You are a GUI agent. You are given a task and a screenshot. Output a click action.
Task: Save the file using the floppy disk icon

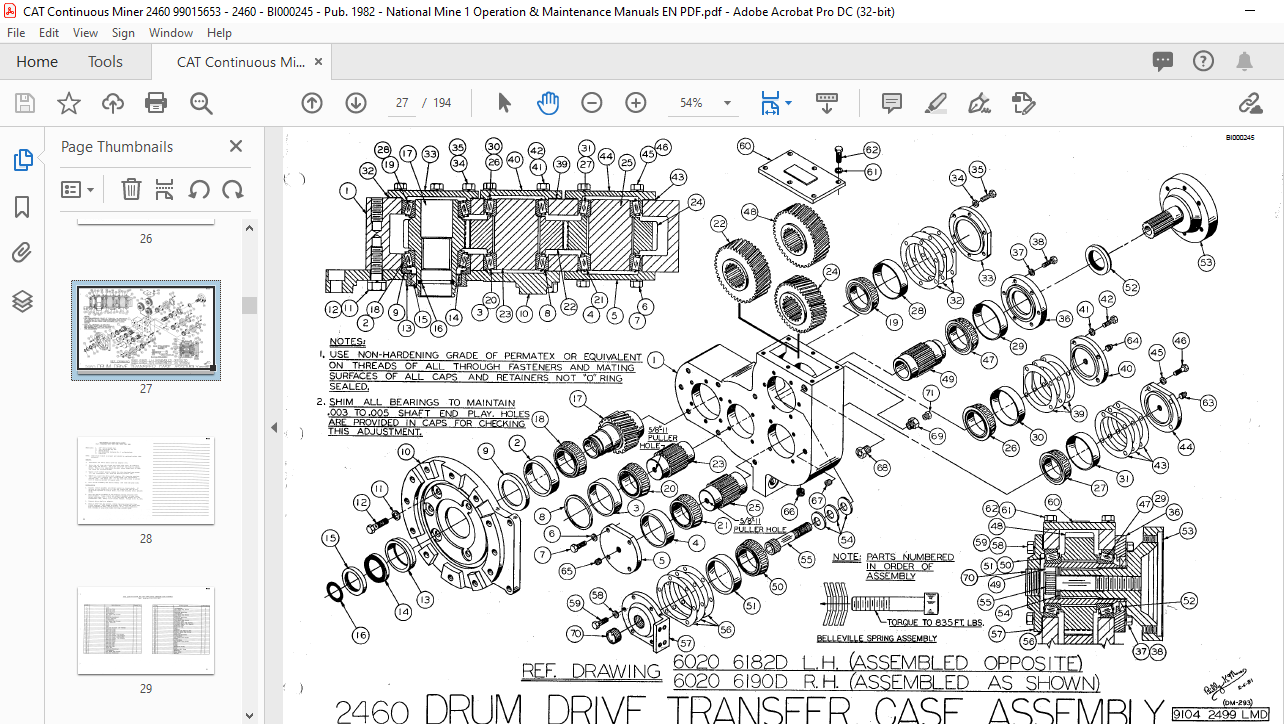point(25,103)
